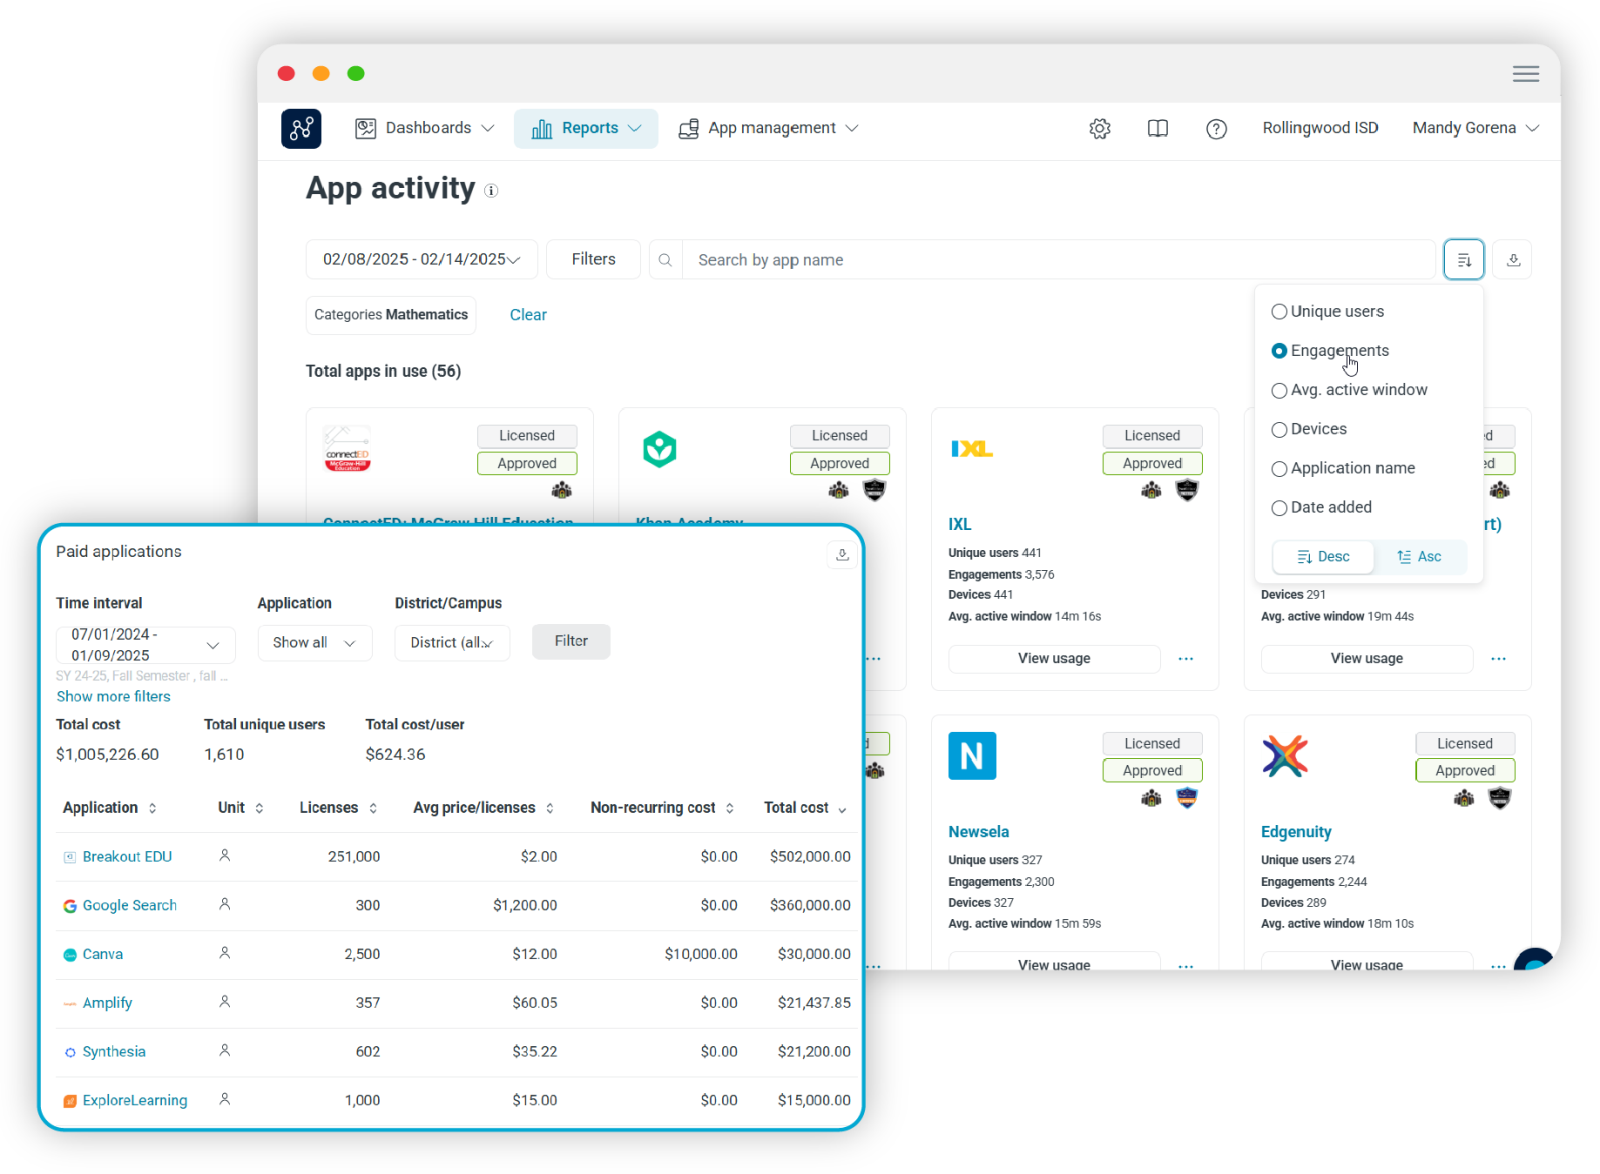Switch sort direction to Asc

coord(1419,557)
